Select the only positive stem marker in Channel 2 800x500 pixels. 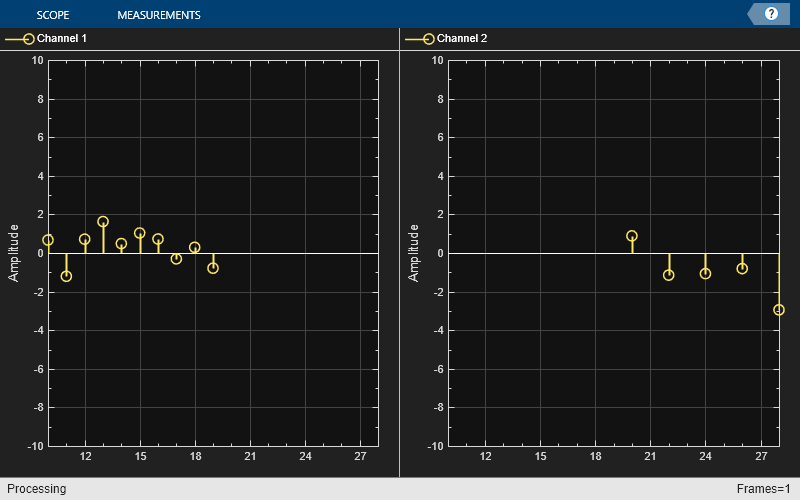pyautogui.click(x=632, y=236)
